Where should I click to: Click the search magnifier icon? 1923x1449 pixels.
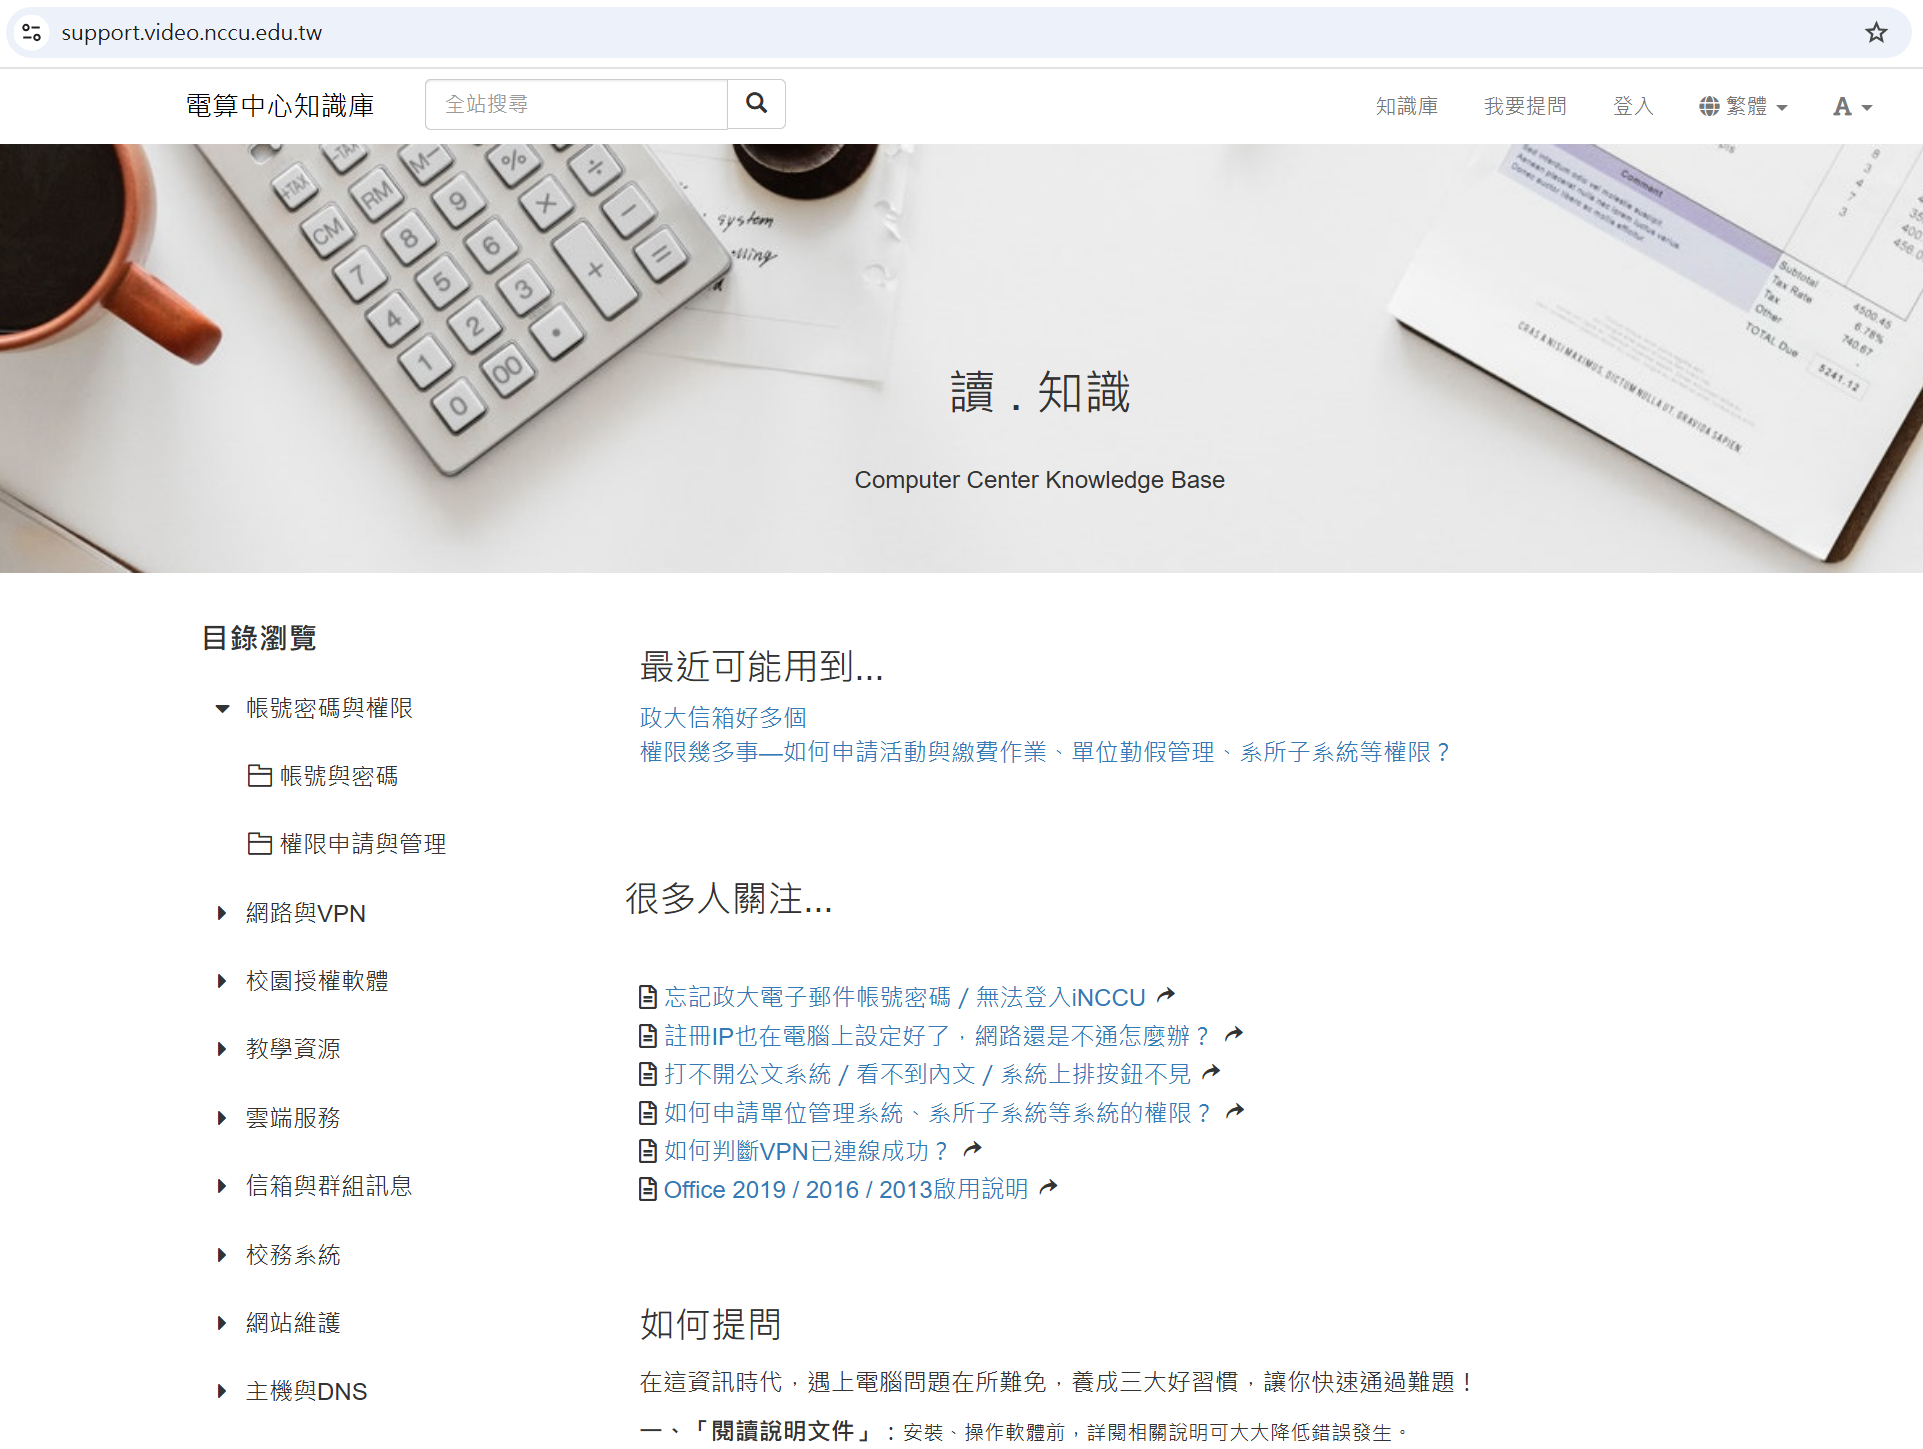coord(756,104)
